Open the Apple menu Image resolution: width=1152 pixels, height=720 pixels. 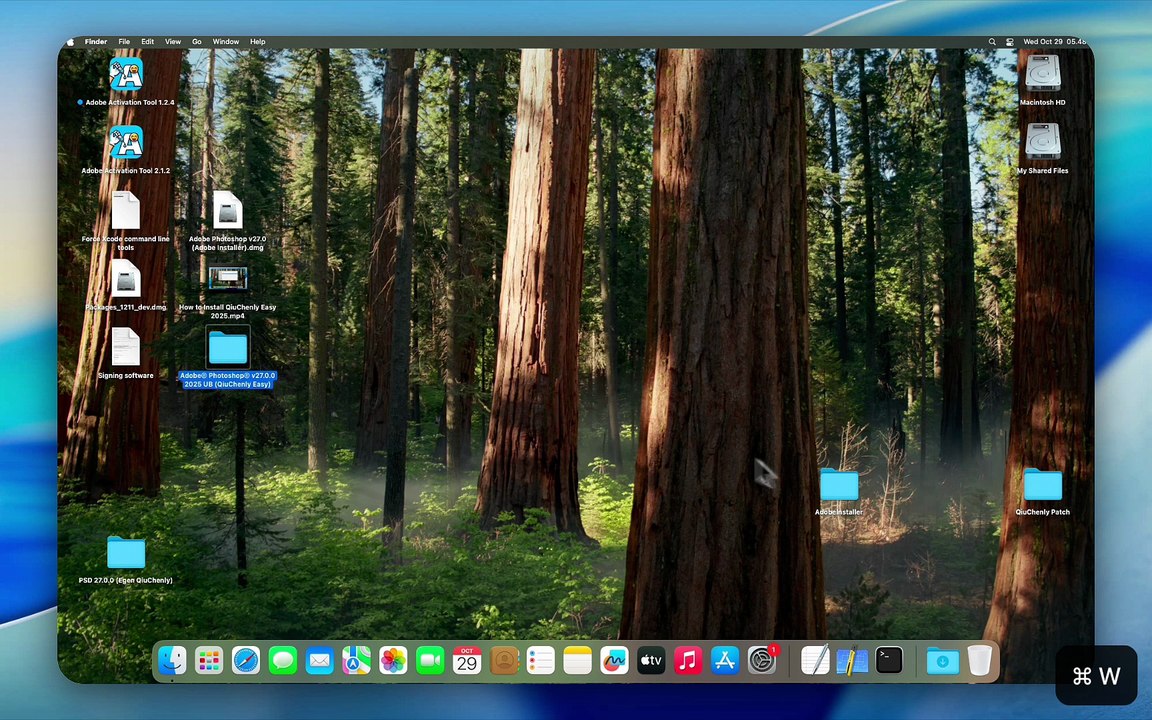[70, 42]
